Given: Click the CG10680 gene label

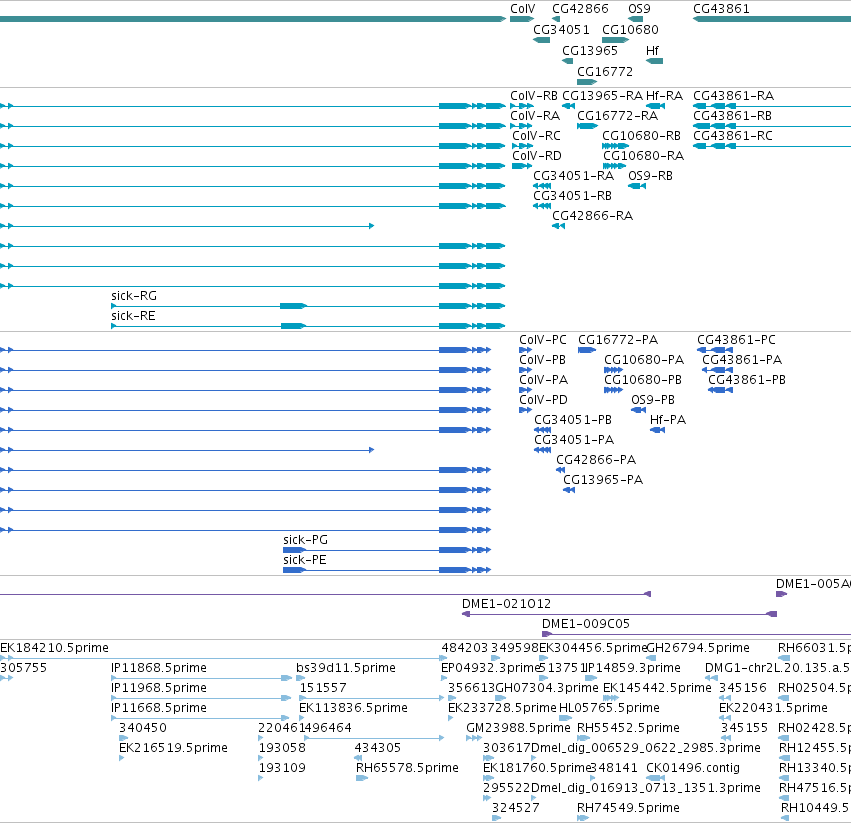Looking at the screenshot, I should (x=630, y=30).
